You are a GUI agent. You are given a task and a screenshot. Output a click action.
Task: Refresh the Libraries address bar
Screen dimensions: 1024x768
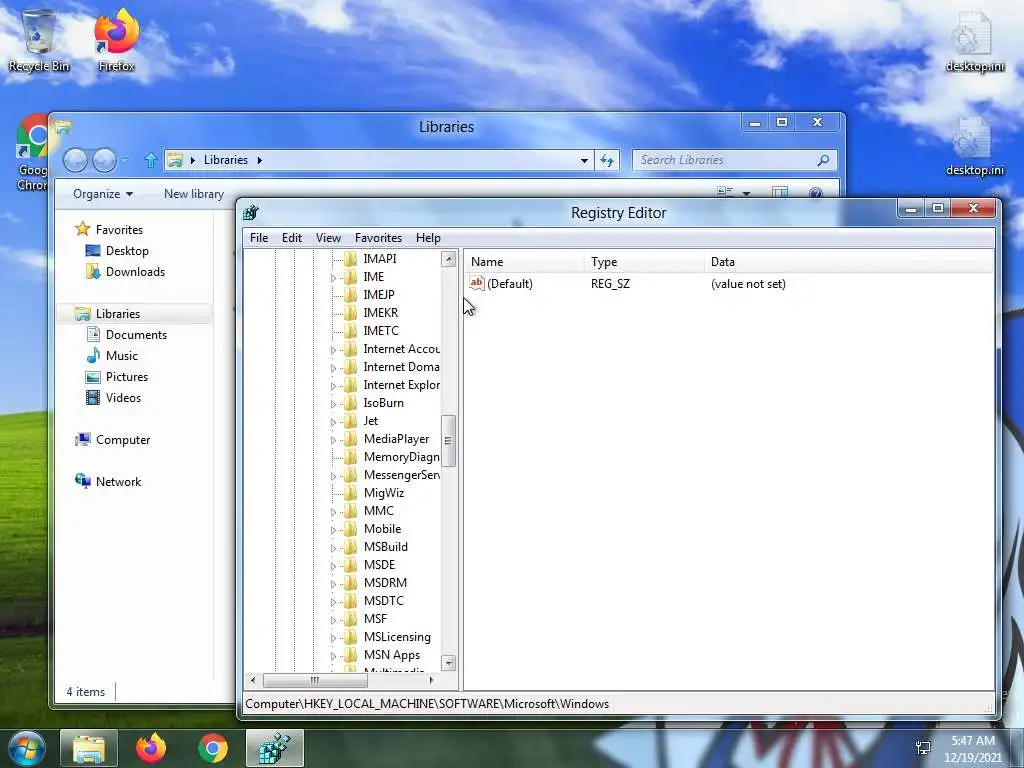point(607,160)
